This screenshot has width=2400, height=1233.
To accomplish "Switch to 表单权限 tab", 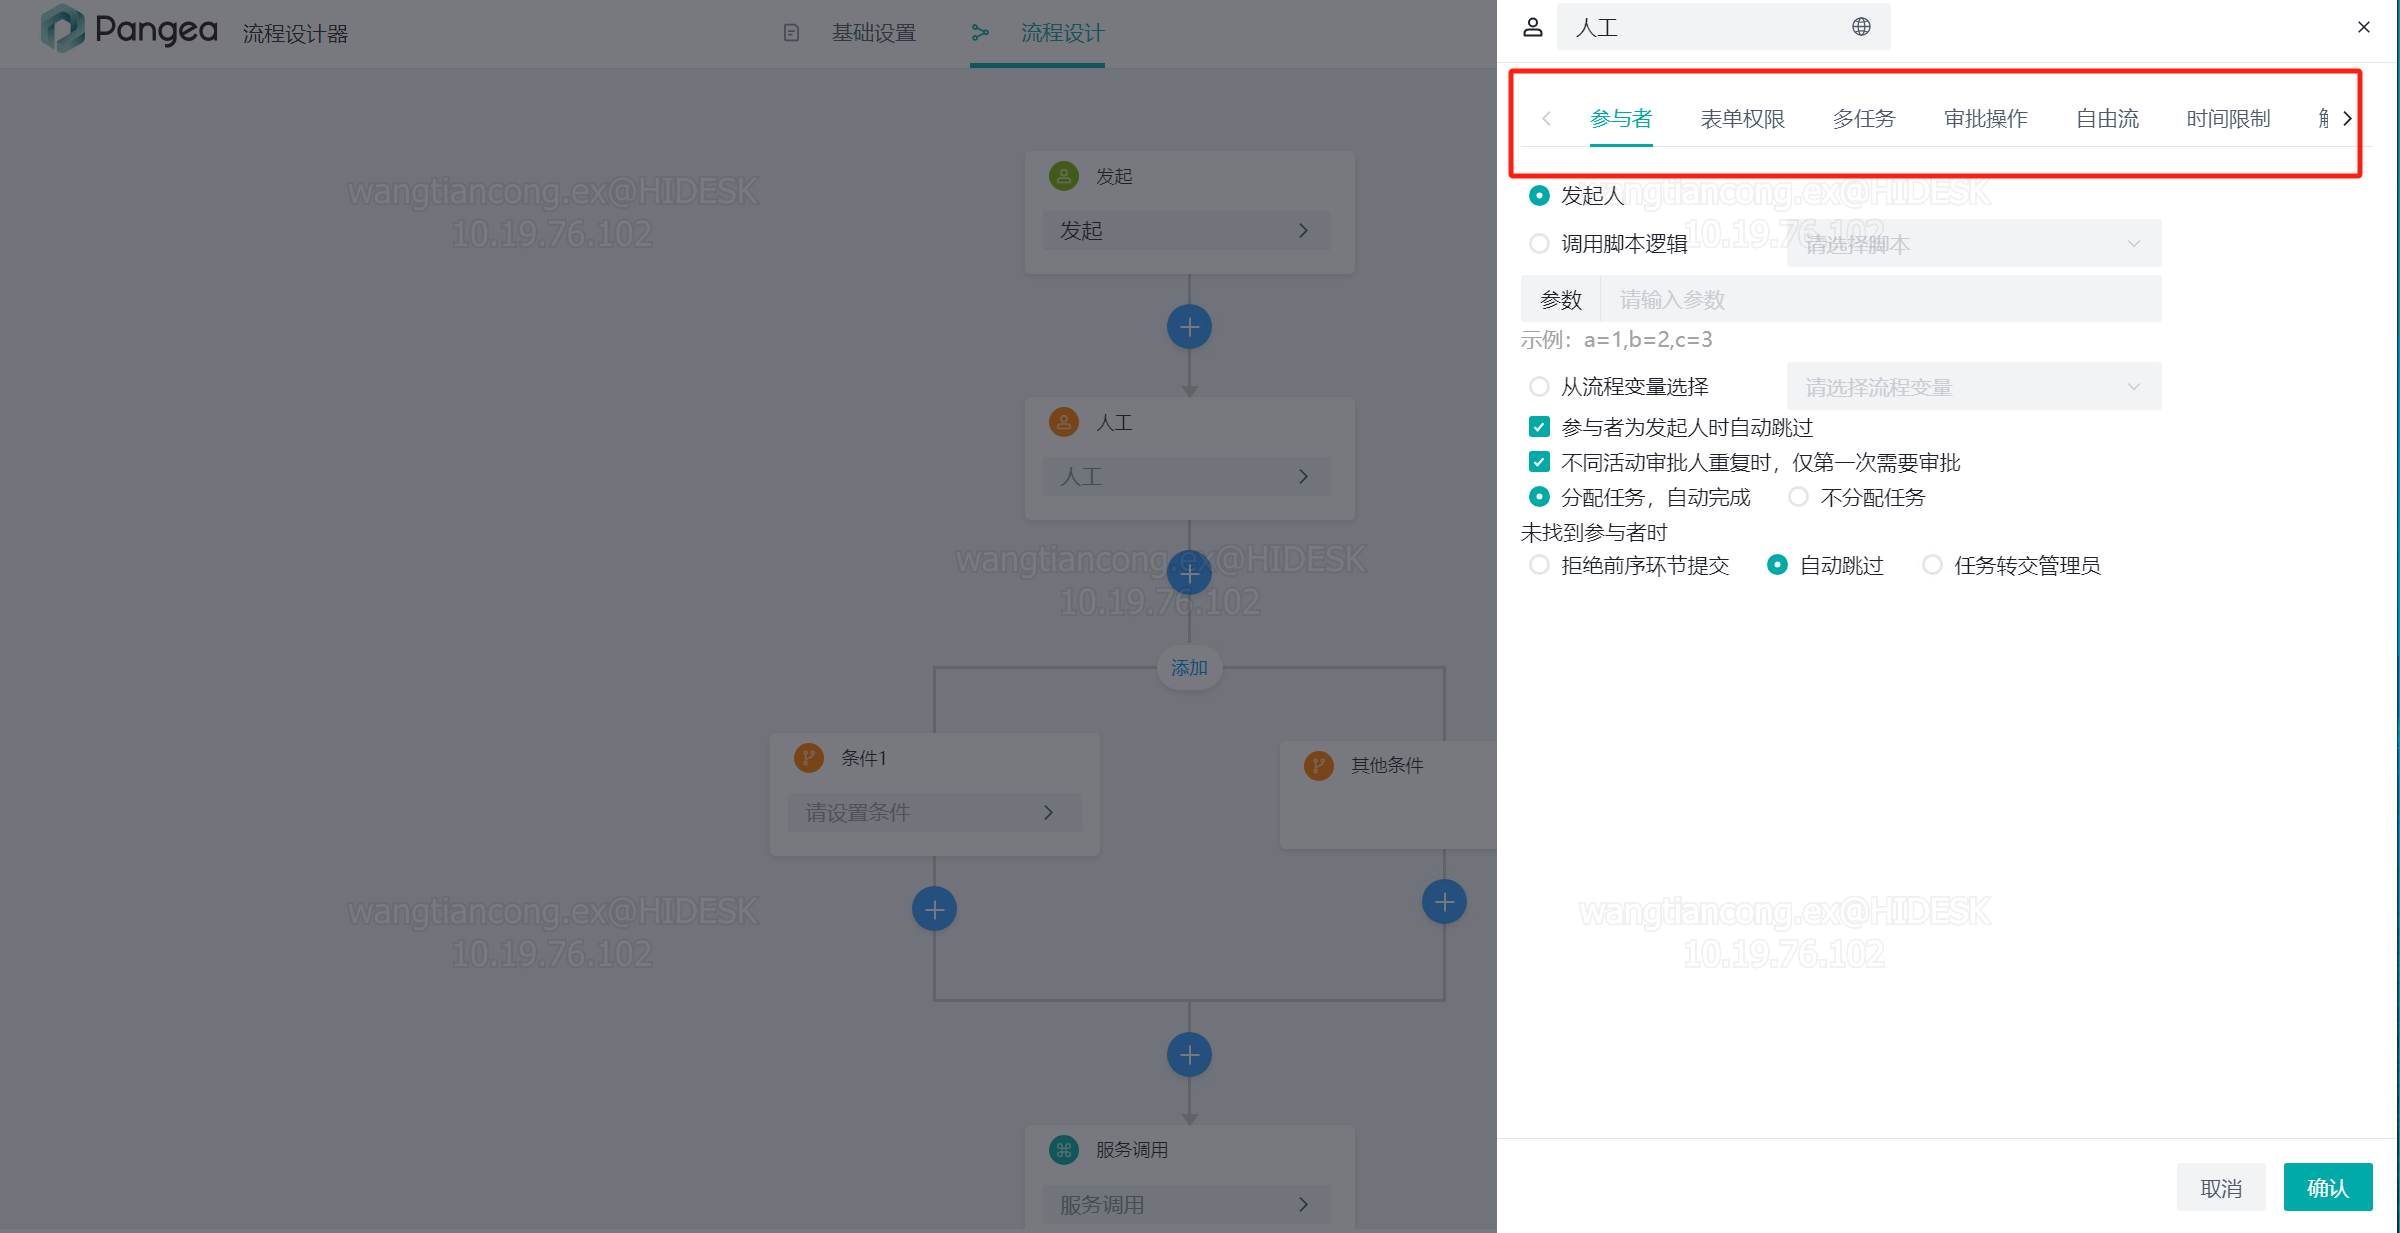I will point(1741,118).
